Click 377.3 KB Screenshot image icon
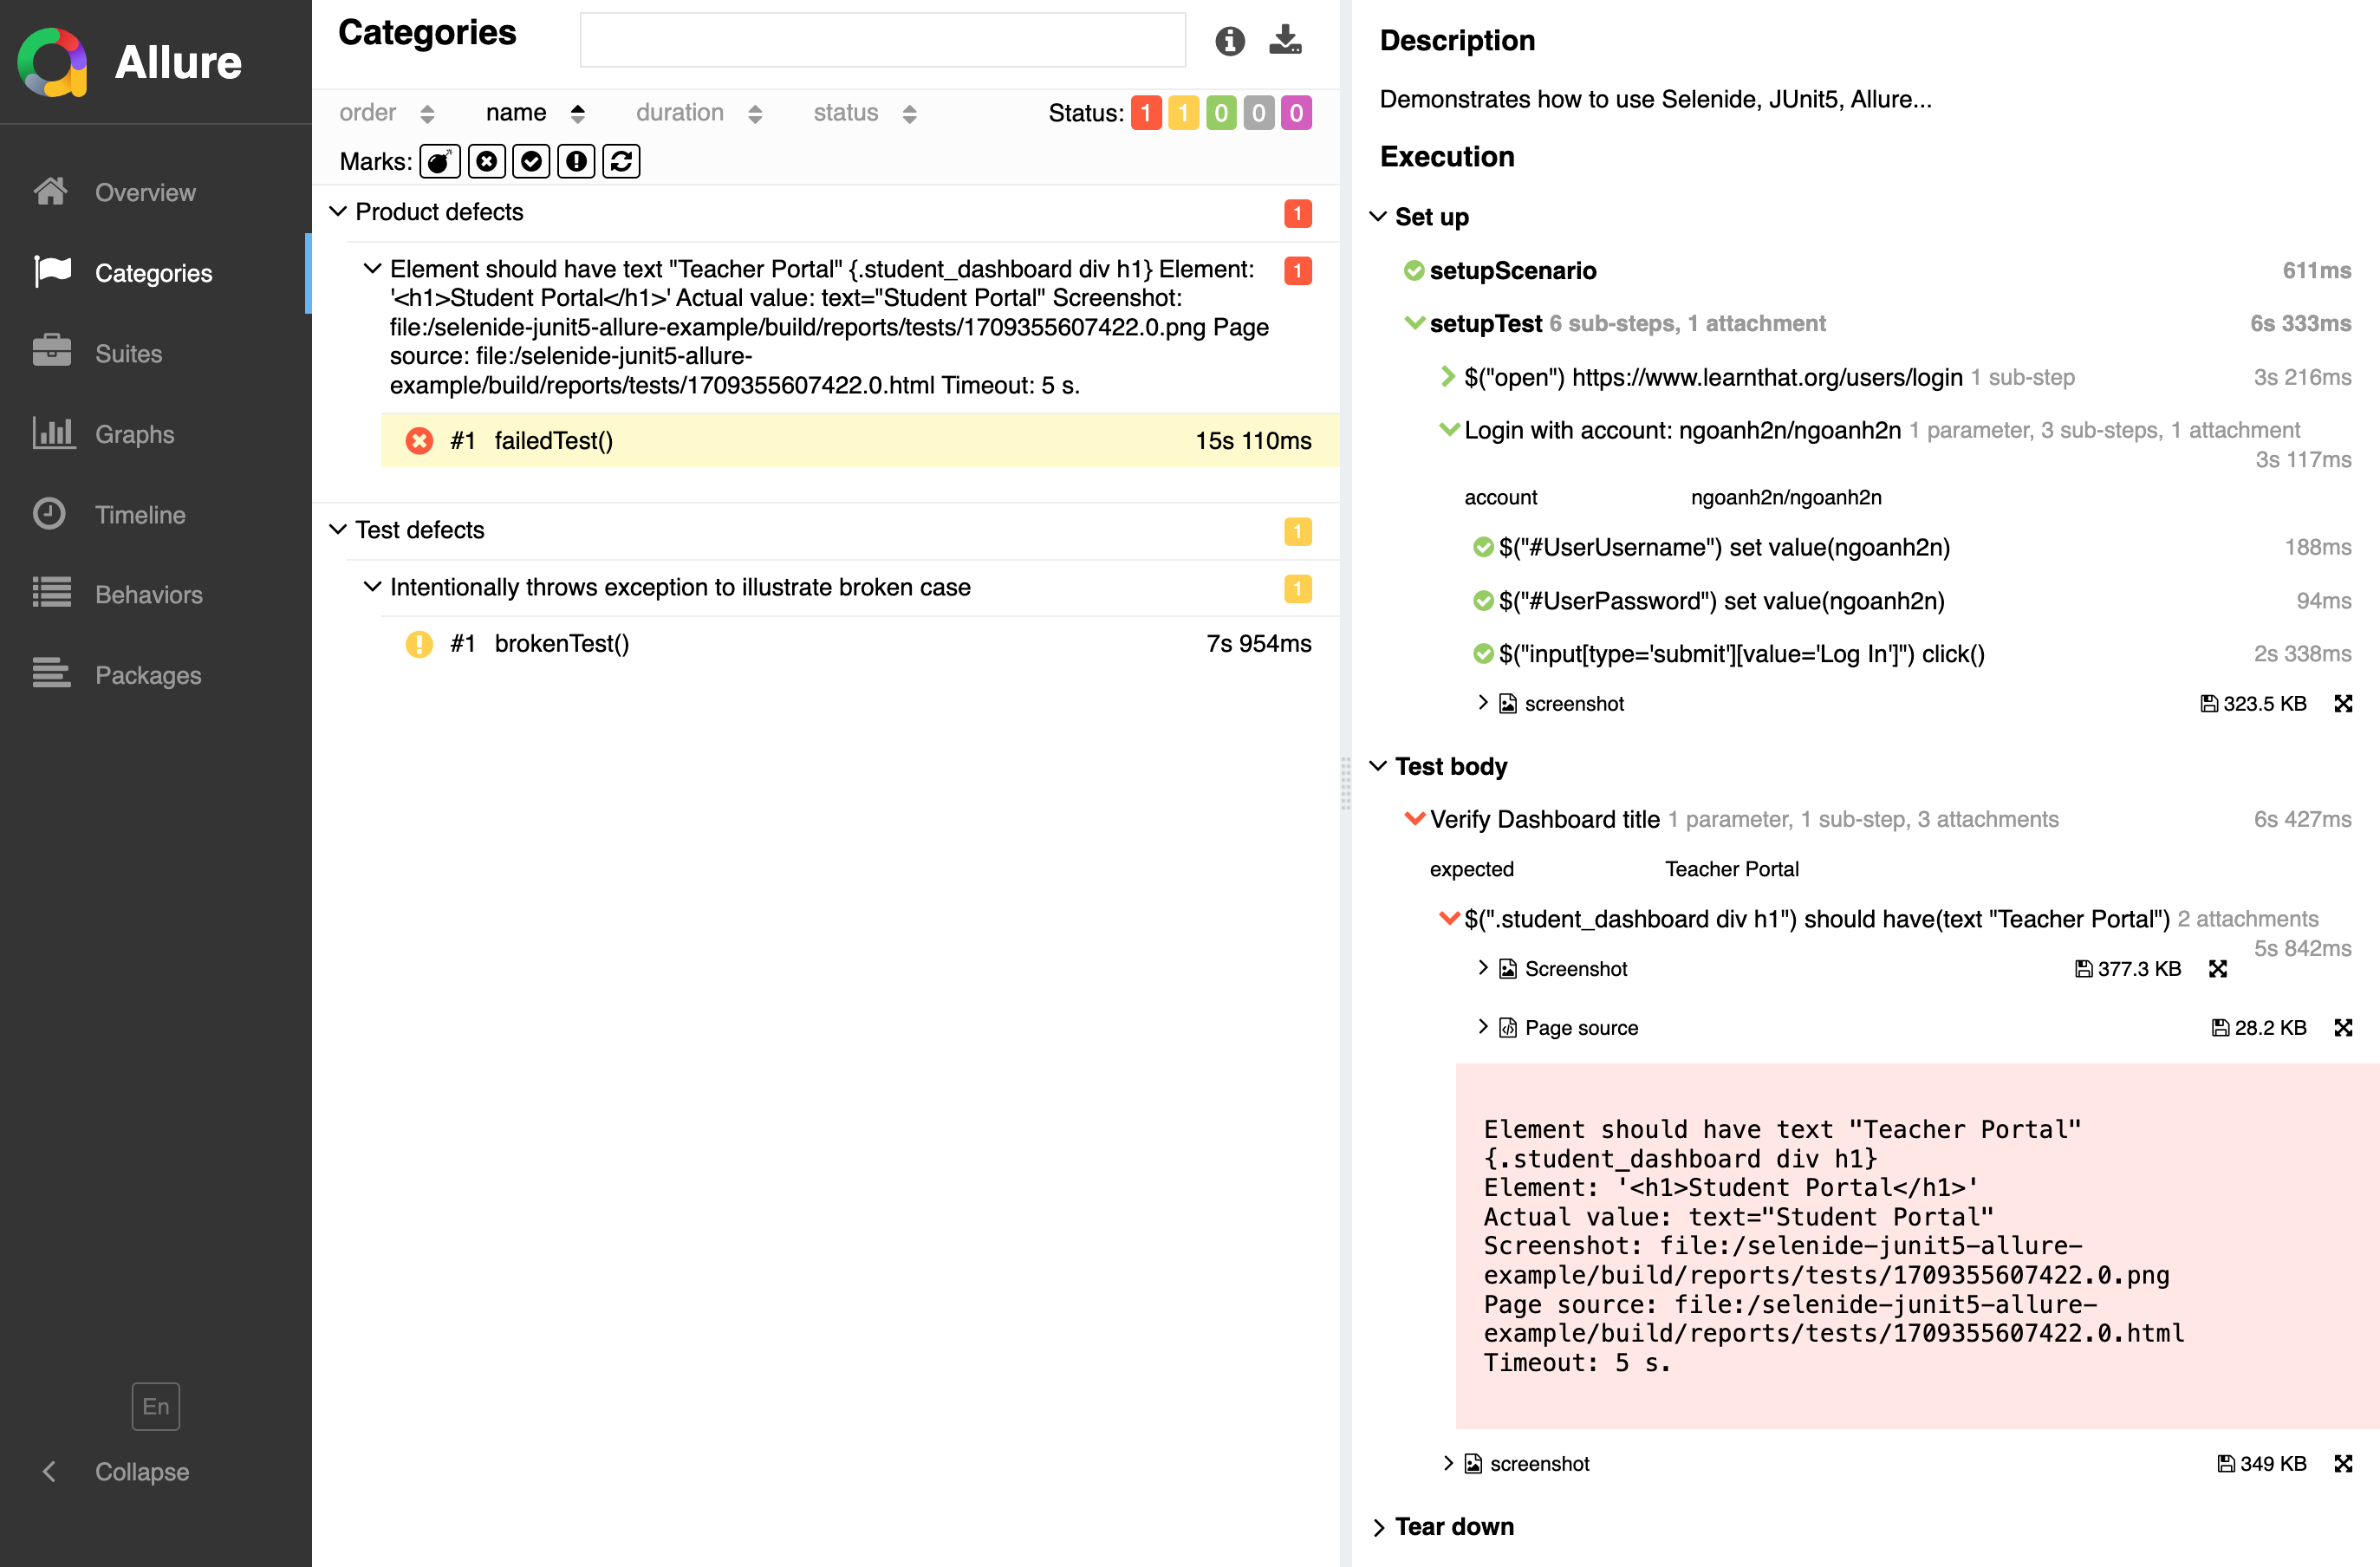Viewport: 2380px width, 1567px height. 1507,968
